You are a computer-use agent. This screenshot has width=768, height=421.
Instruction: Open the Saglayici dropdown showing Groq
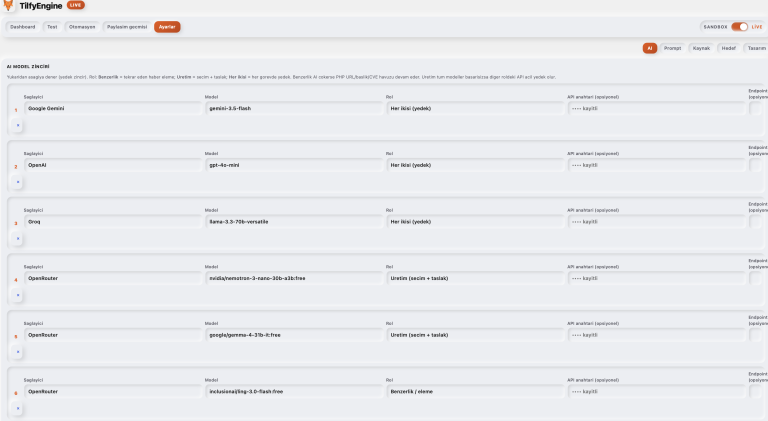[x=113, y=222]
